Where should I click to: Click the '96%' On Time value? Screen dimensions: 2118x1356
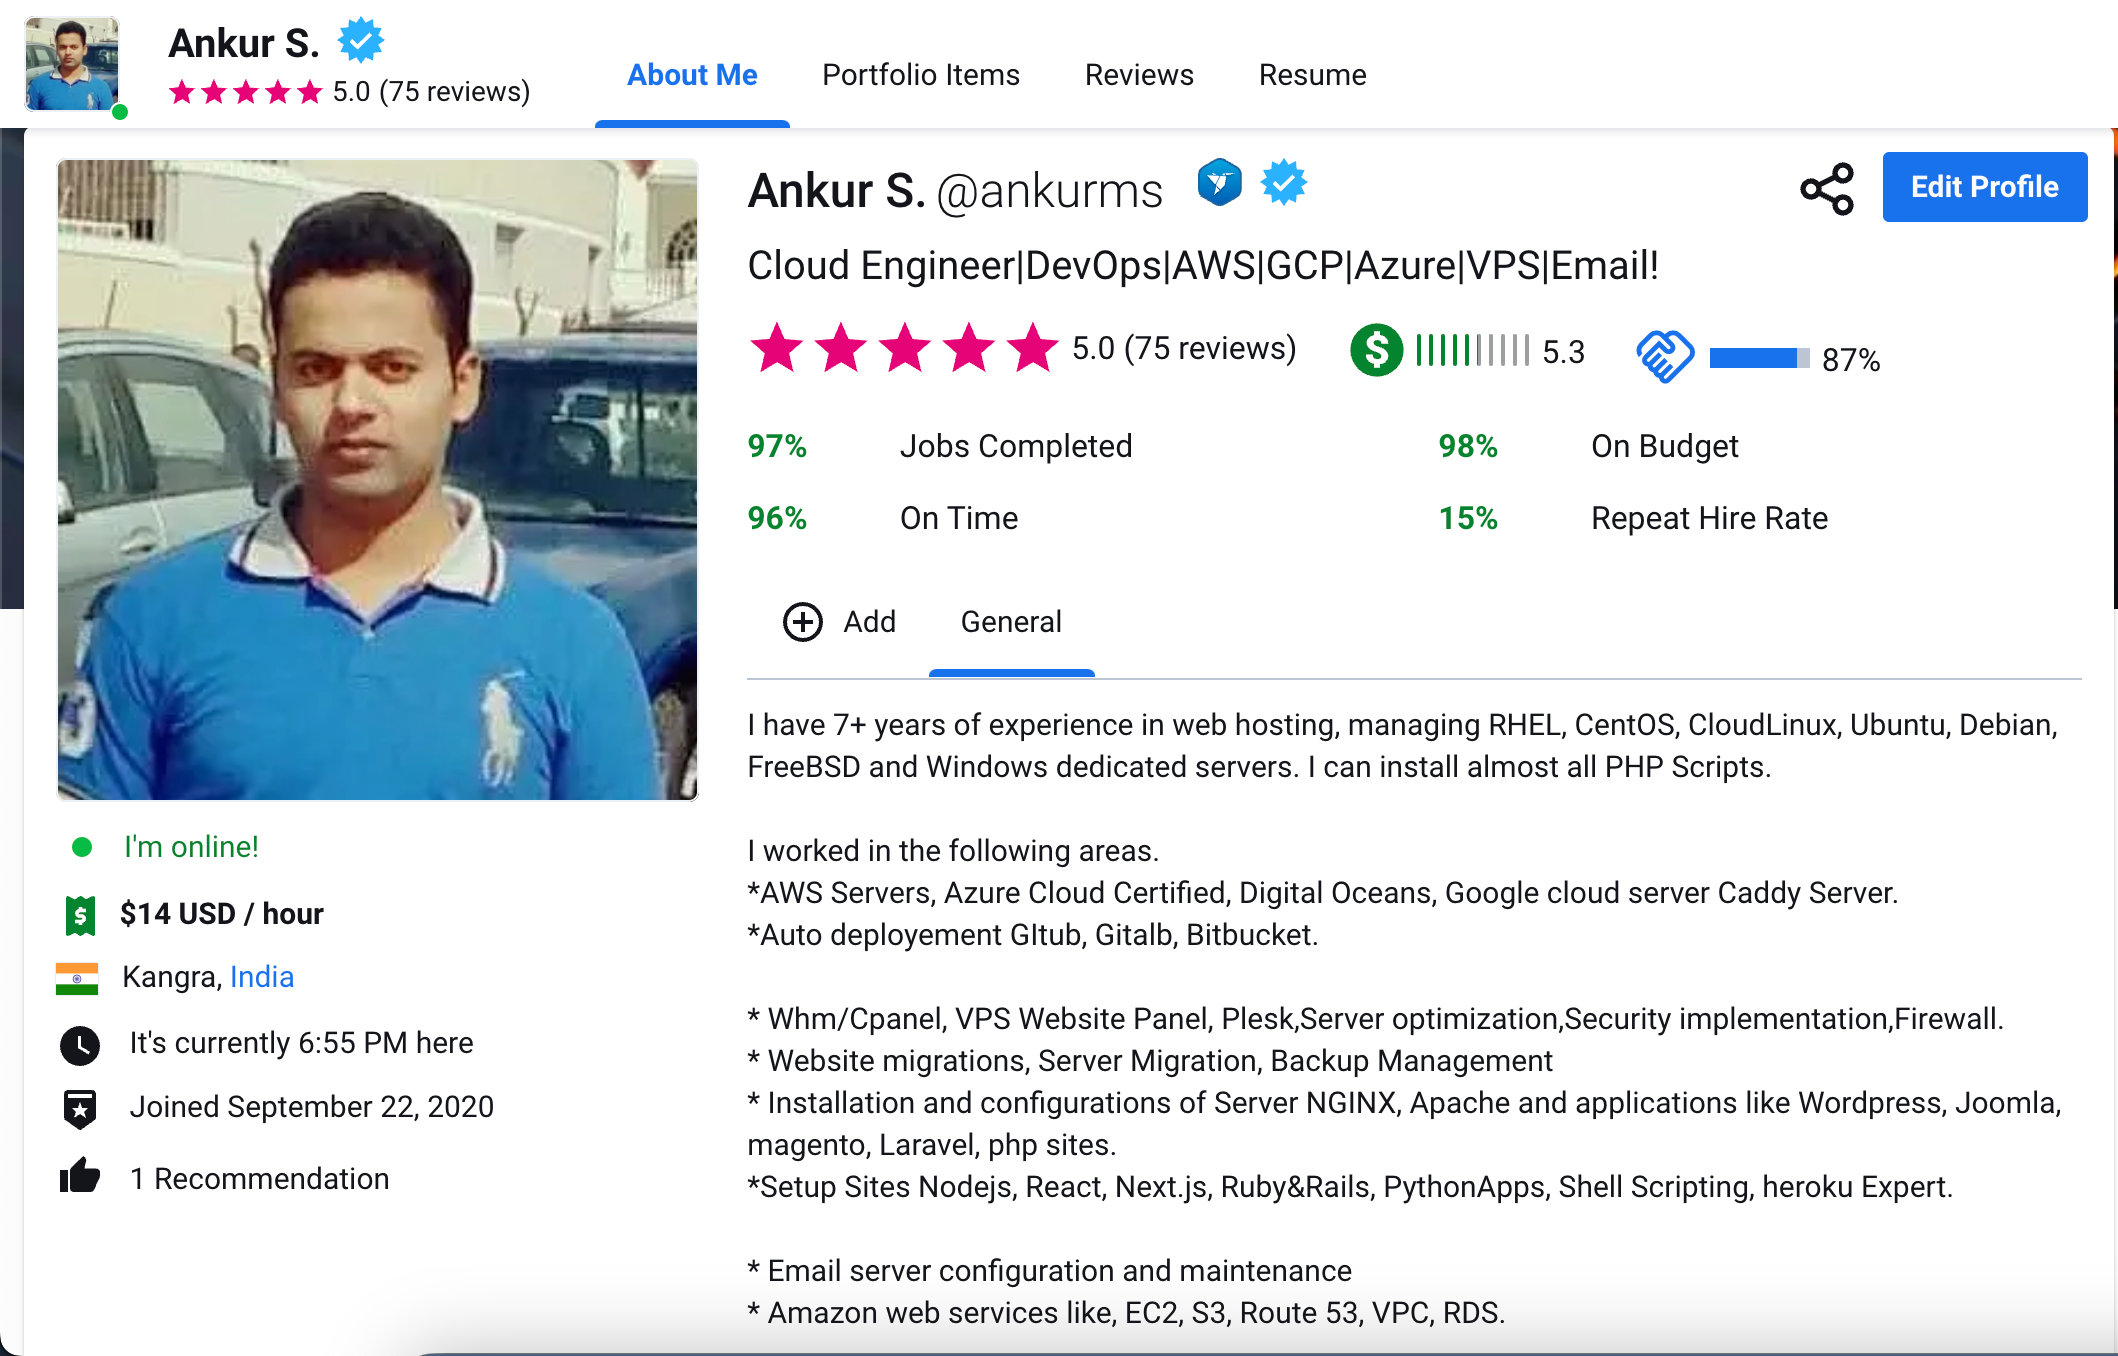tap(777, 518)
